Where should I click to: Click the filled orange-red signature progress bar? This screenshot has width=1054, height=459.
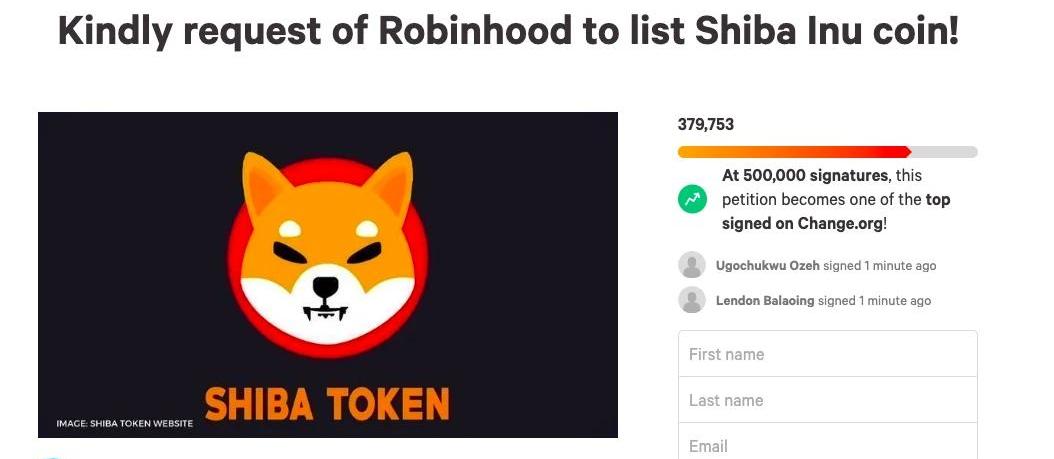pos(793,152)
